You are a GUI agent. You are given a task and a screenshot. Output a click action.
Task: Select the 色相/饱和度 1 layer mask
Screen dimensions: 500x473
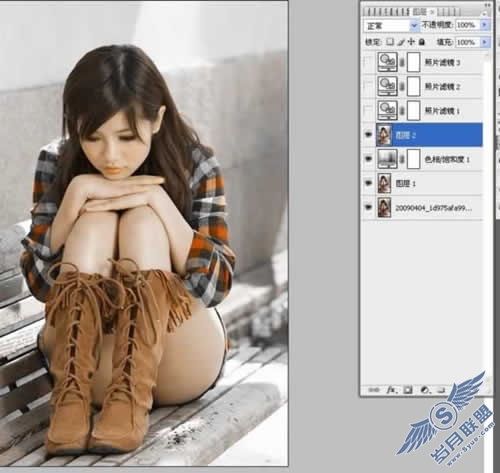(x=414, y=159)
